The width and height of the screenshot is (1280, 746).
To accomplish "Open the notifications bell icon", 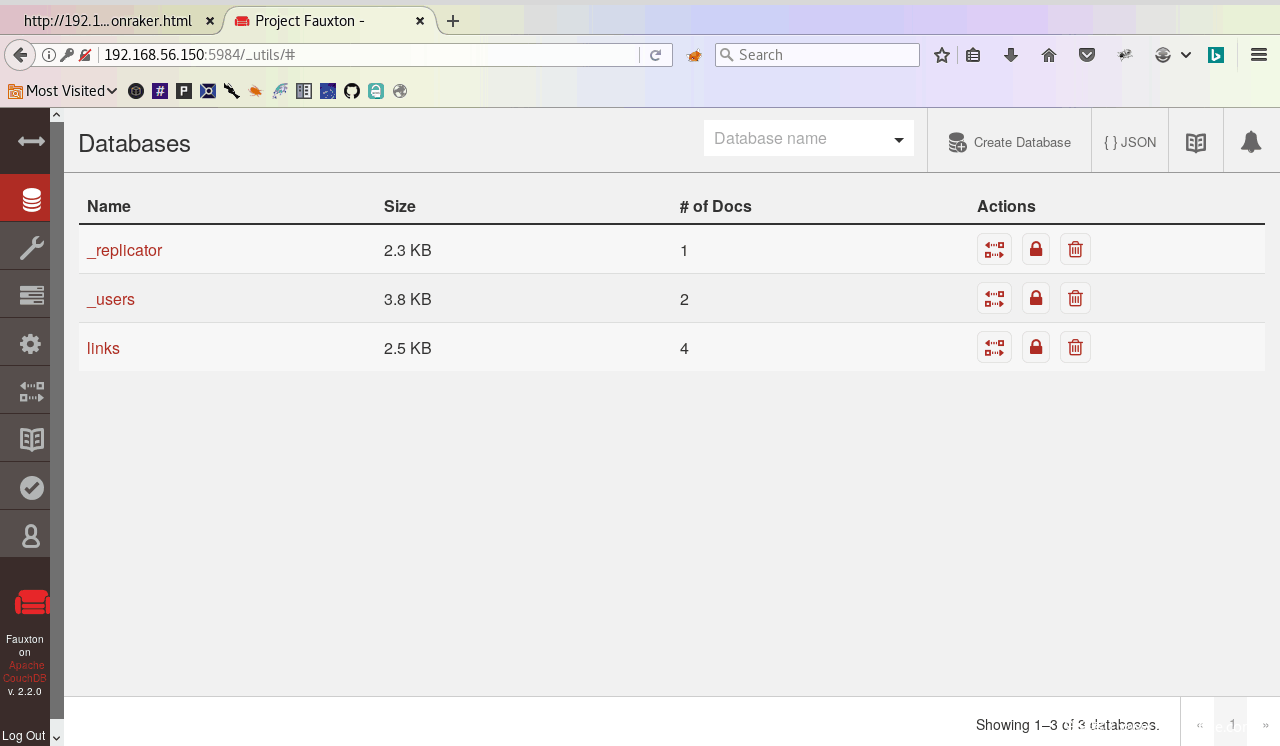I will [1250, 143].
